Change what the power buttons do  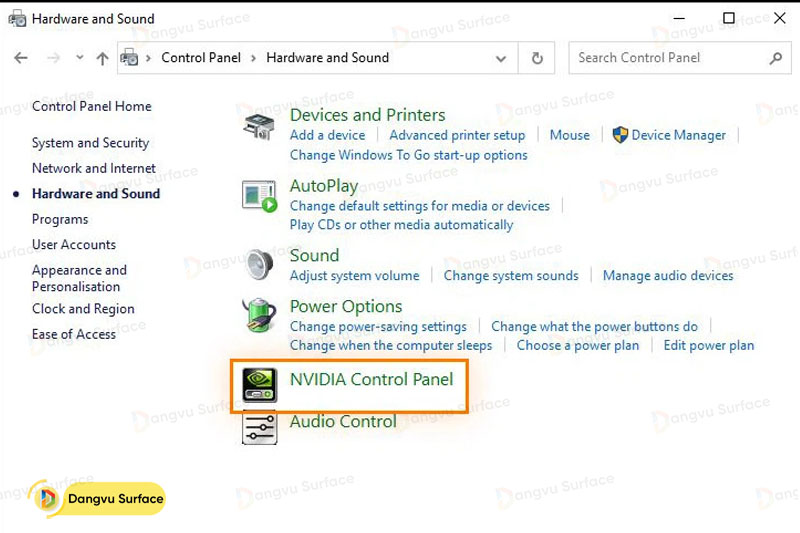click(x=594, y=326)
